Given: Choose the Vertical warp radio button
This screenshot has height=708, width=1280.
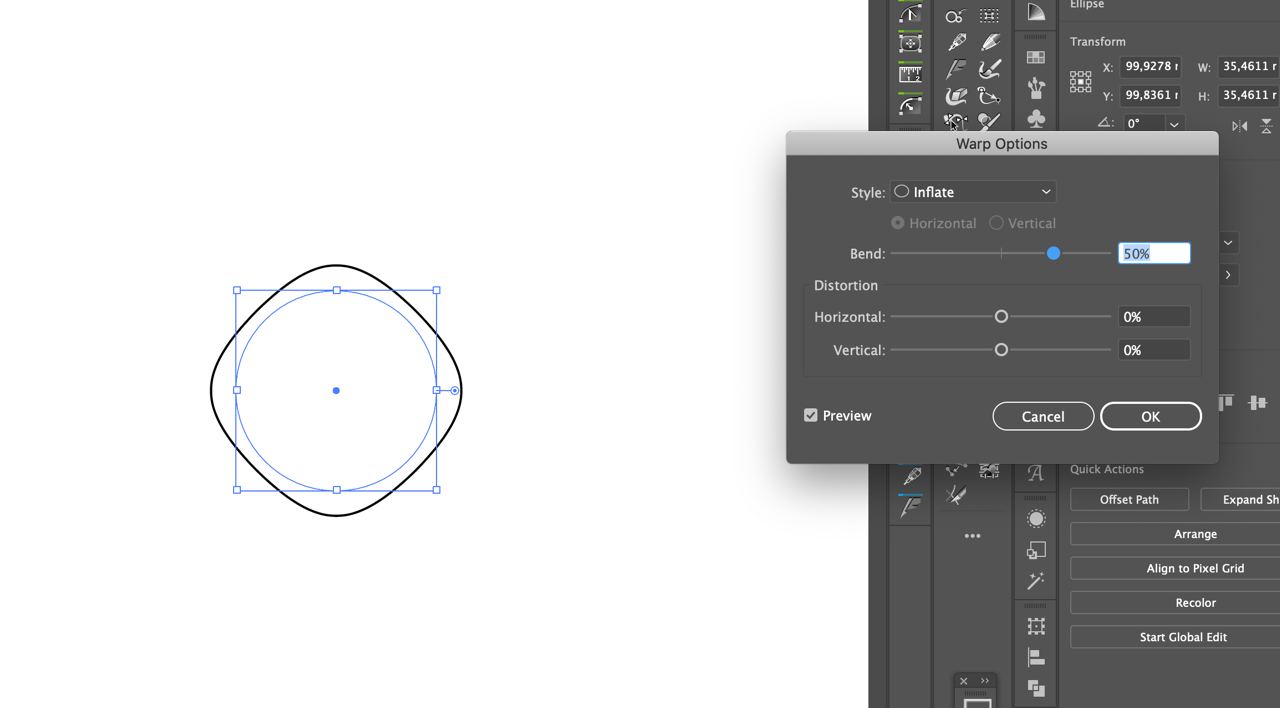Looking at the screenshot, I should tap(996, 223).
